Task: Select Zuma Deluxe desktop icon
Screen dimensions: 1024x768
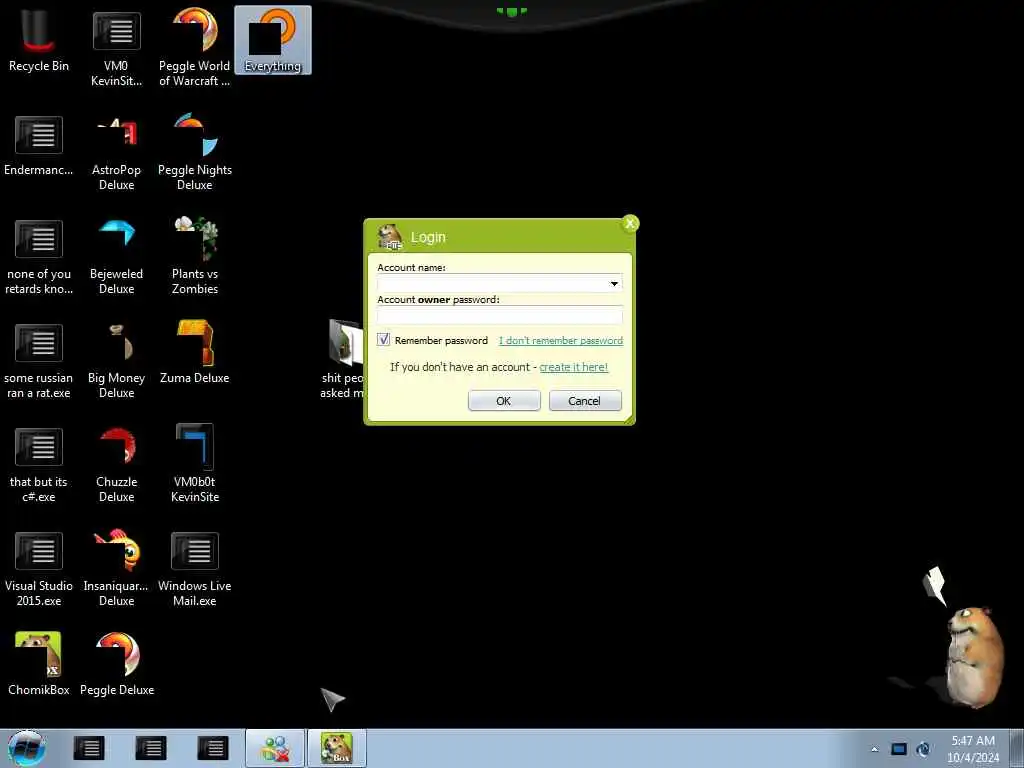Action: pyautogui.click(x=195, y=353)
